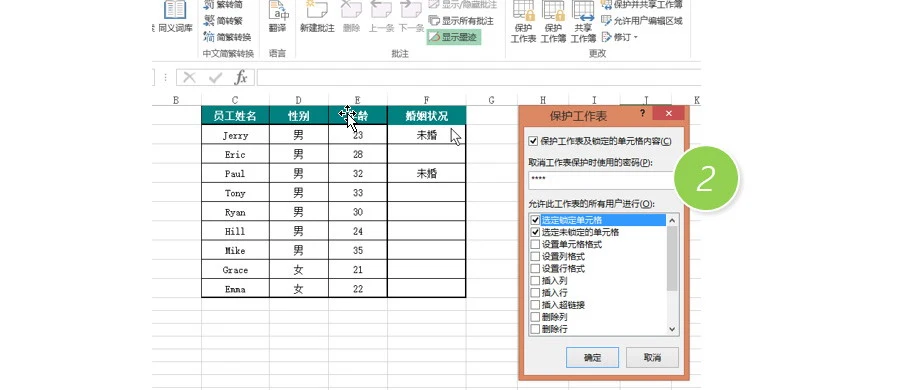900x390 pixels.
Task: Select the cell containing Emma
Action: 235,289
